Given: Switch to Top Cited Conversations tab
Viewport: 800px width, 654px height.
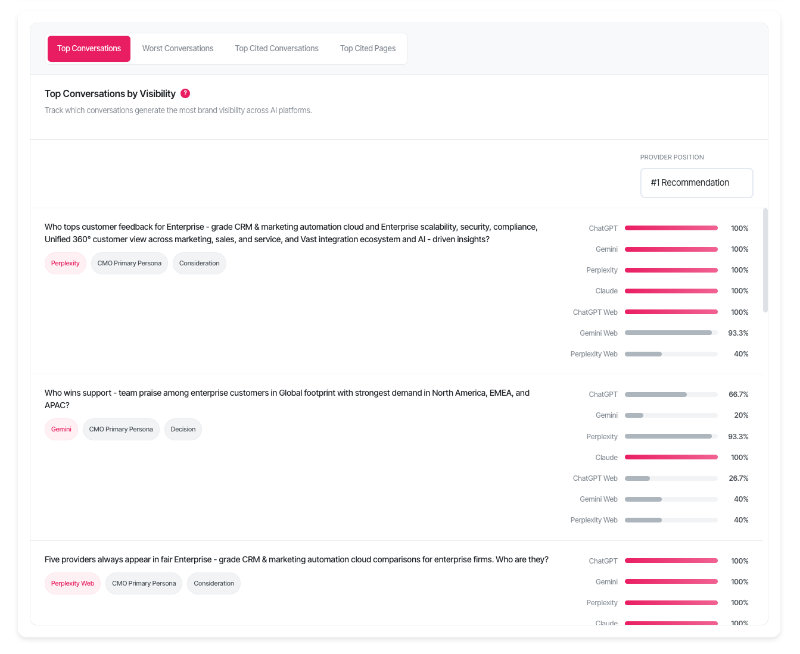Looking at the screenshot, I should [x=277, y=48].
